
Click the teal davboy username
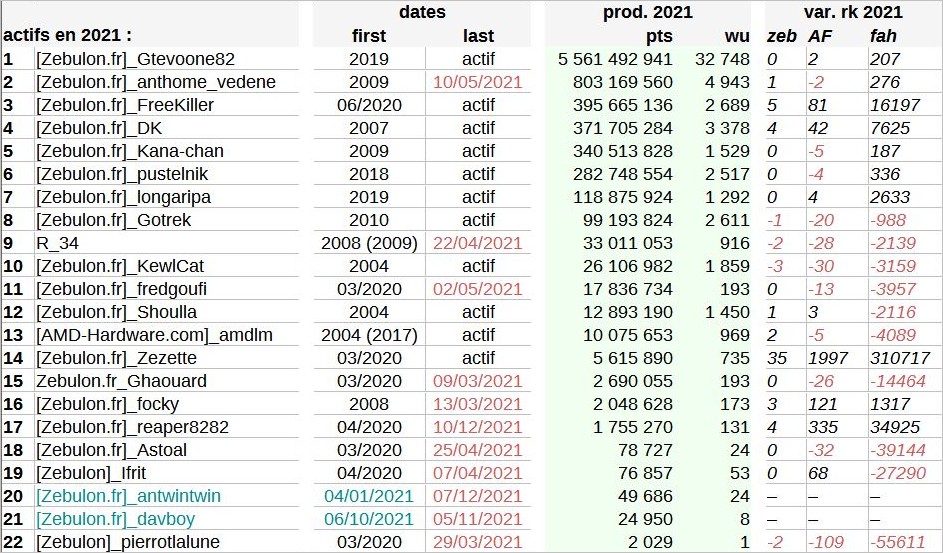click(115, 519)
